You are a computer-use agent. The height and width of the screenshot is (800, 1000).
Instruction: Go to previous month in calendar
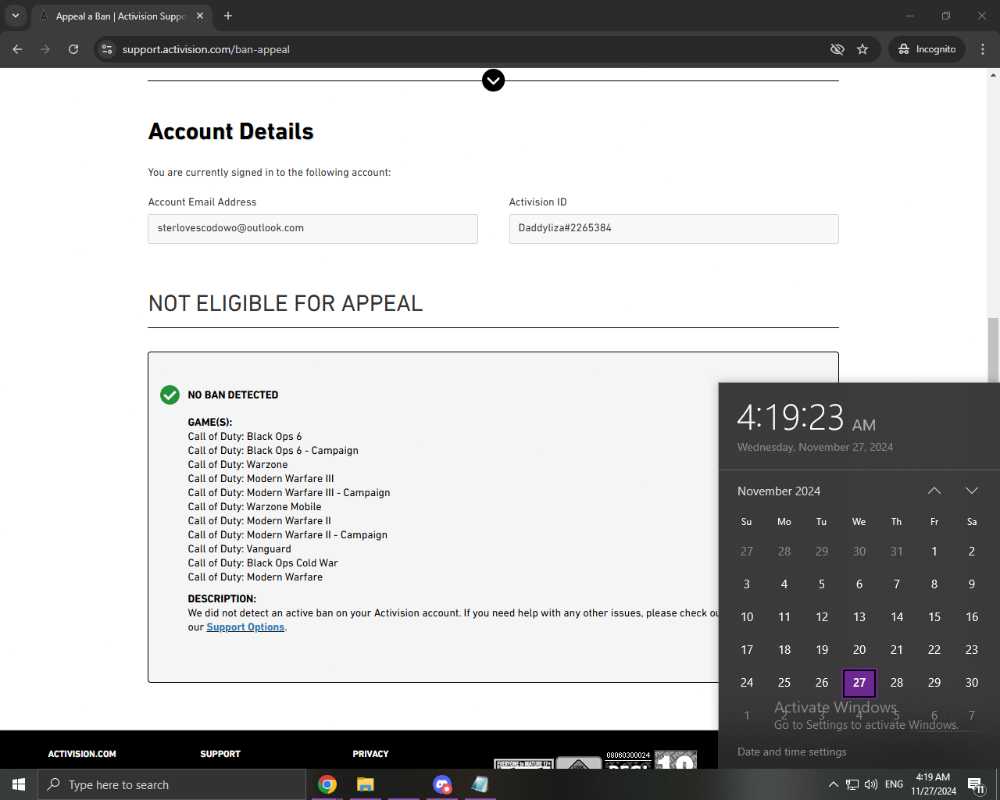[x=934, y=491]
